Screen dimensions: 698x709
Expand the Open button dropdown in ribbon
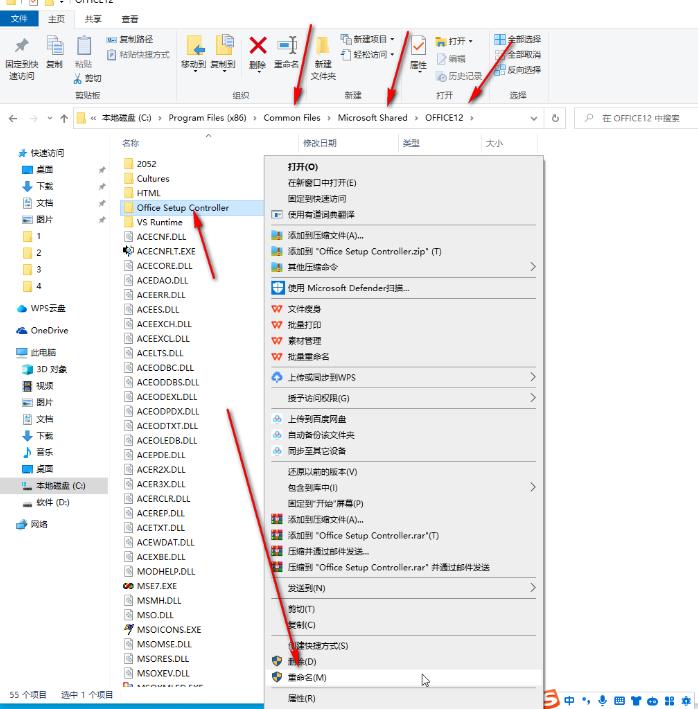(471, 41)
